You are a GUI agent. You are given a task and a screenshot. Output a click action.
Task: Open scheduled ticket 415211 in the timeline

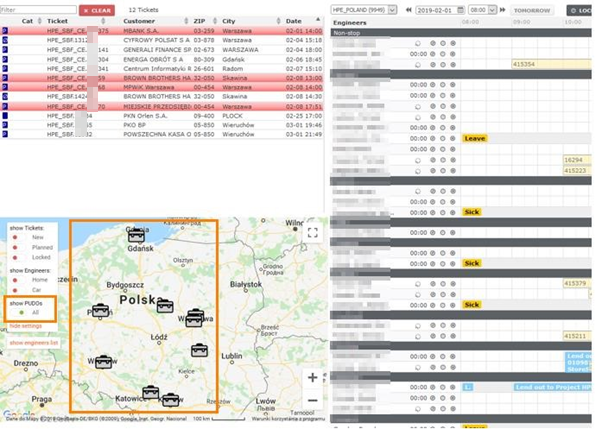577,336
